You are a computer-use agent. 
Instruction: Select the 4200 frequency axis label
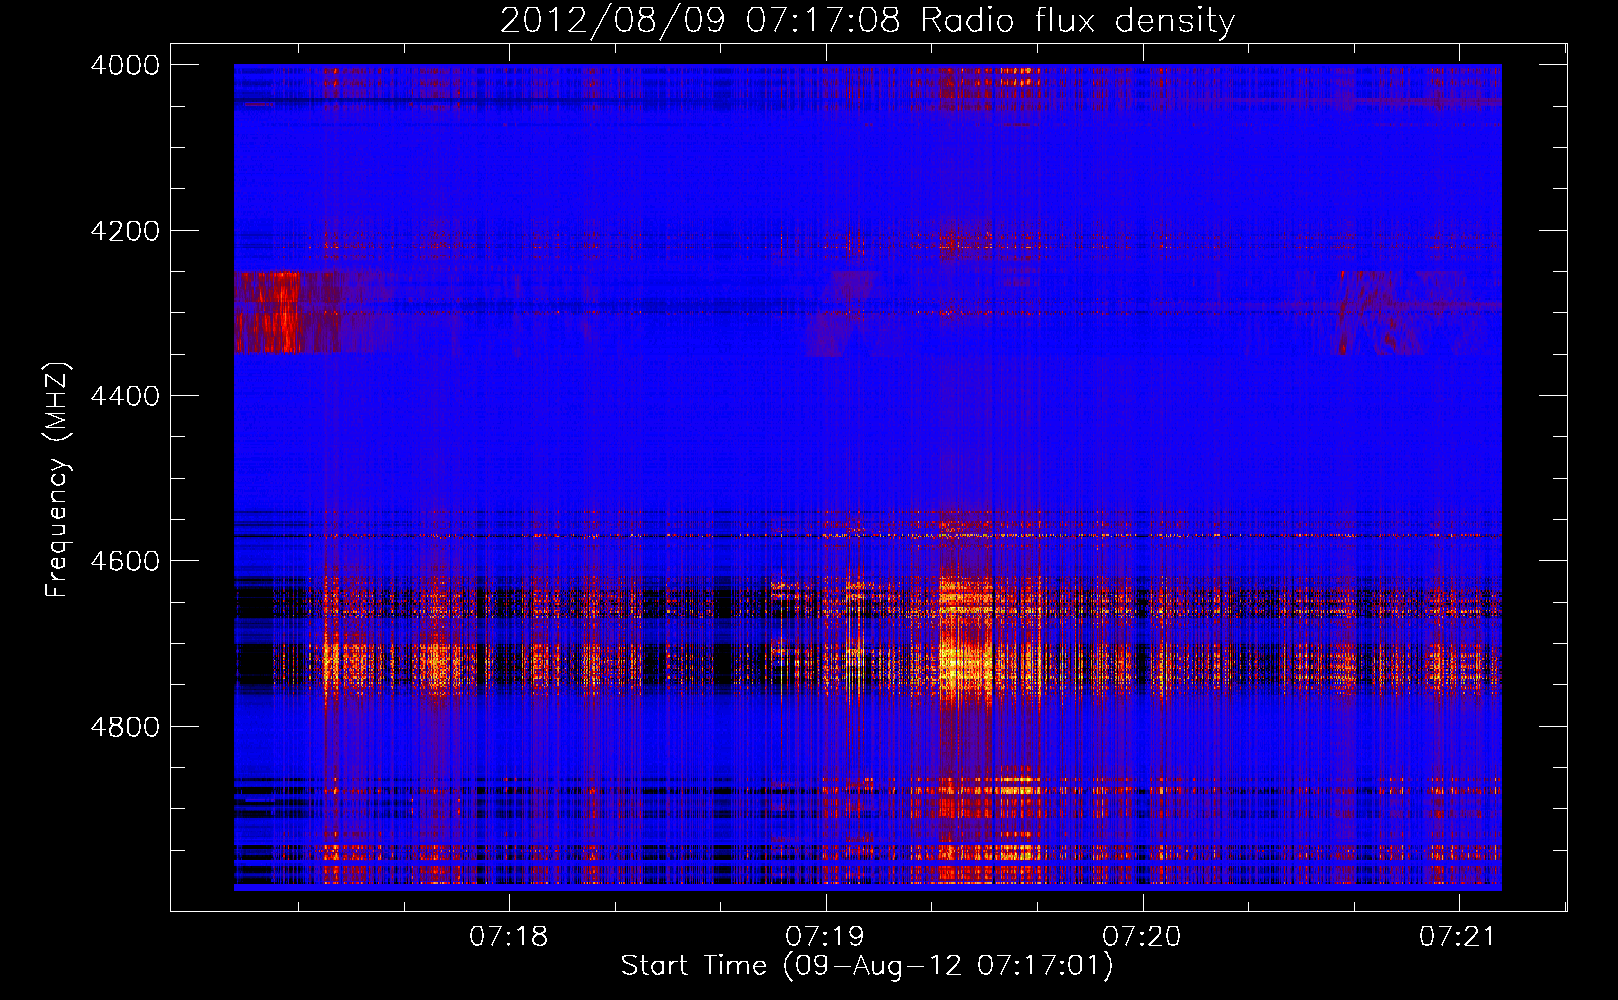coord(125,231)
